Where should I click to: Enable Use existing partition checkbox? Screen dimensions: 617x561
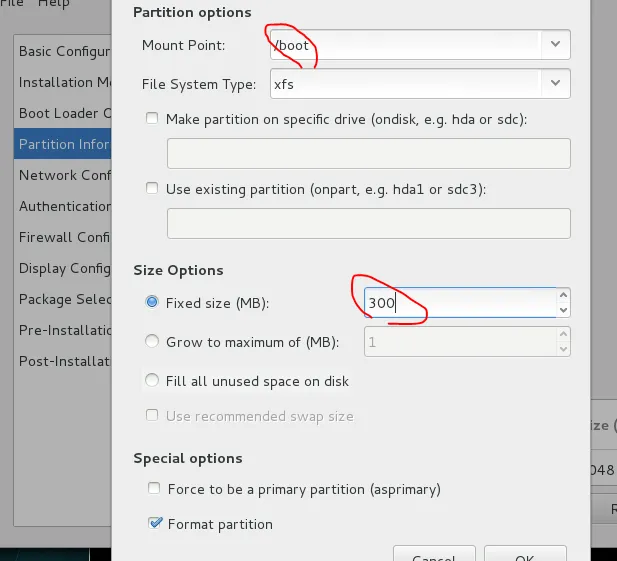point(152,188)
